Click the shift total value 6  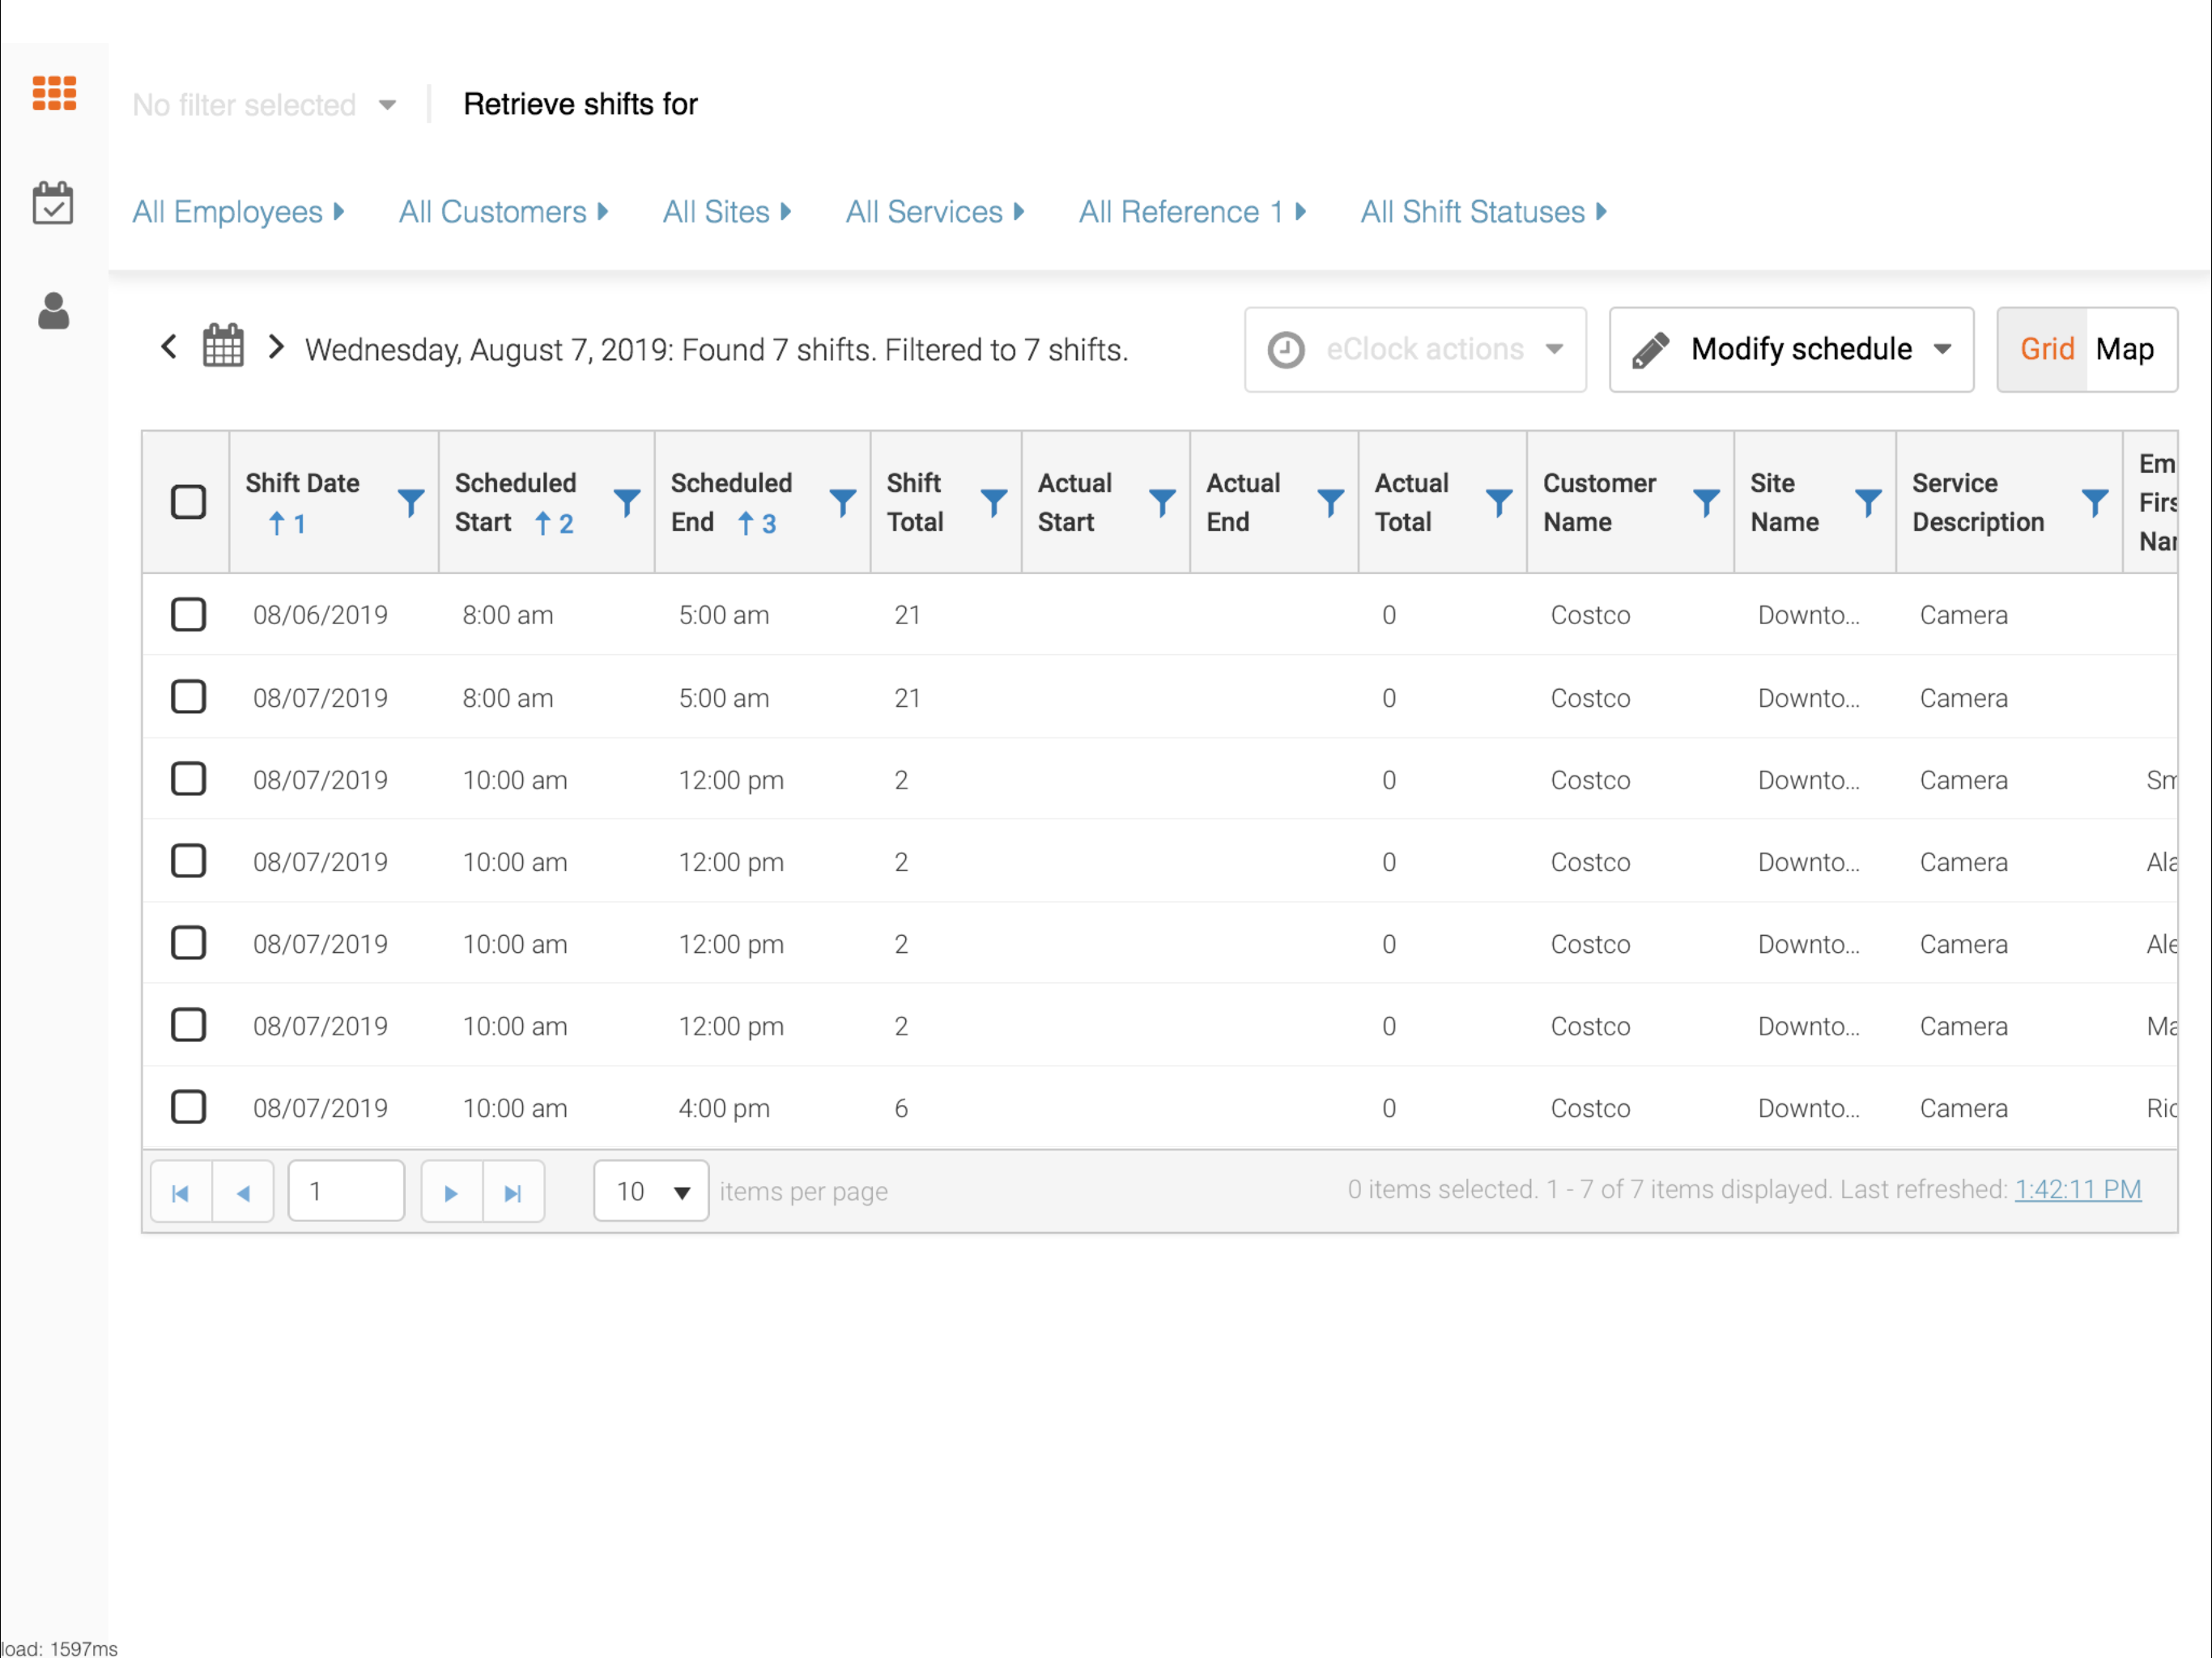pos(901,1108)
